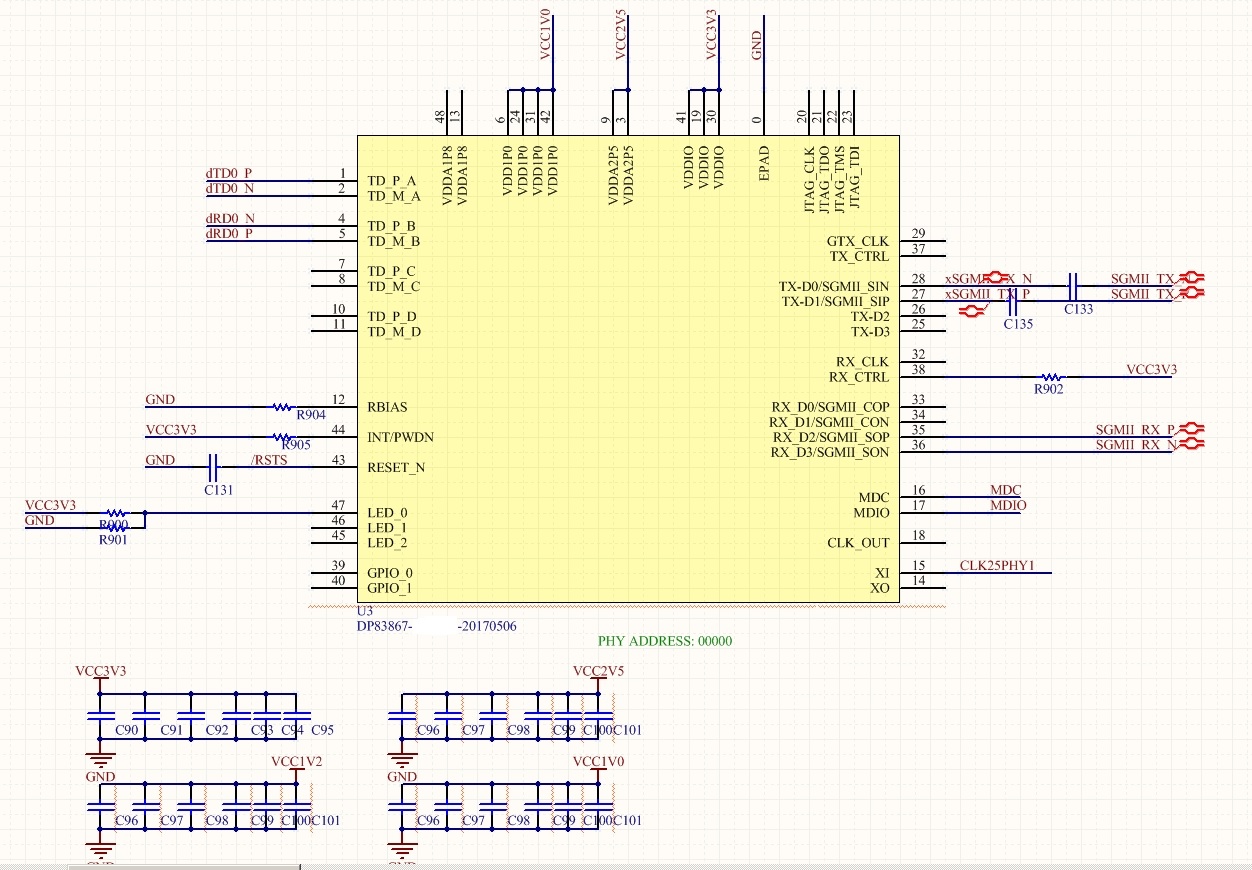Click the C135 designator label

(x=1018, y=325)
